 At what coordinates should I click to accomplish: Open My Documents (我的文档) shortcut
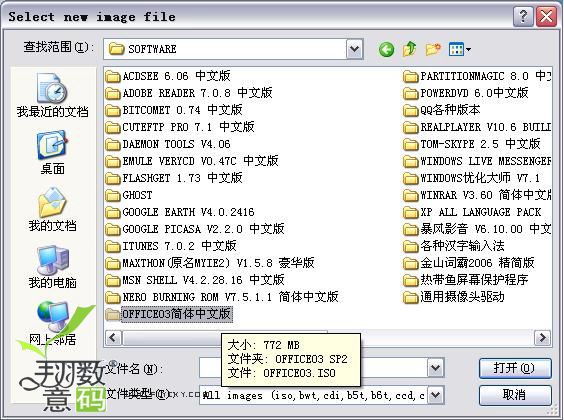[52, 210]
